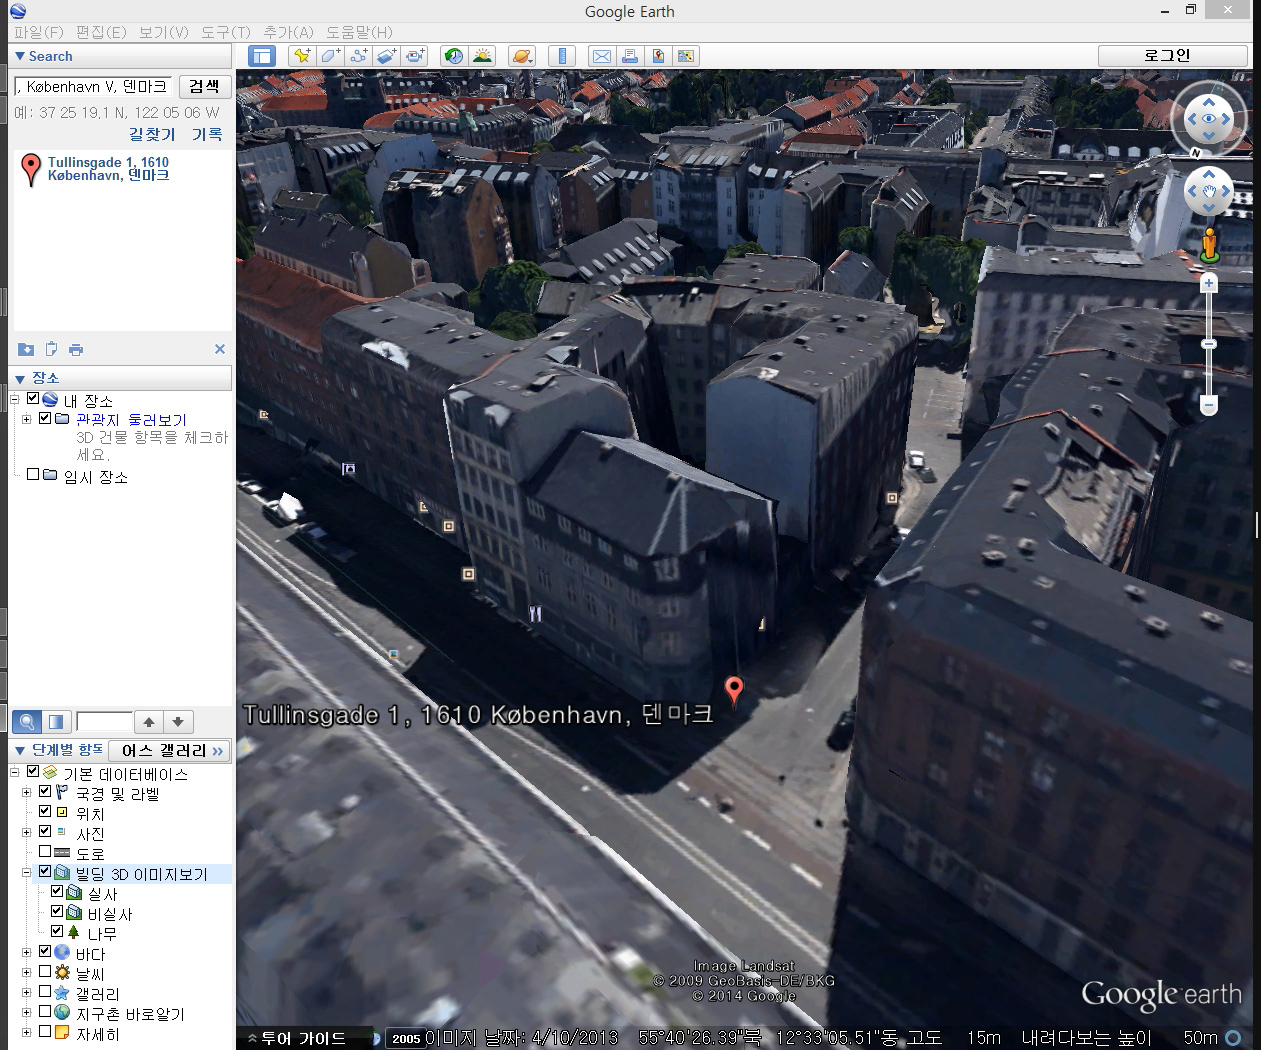The image size is (1261, 1050).
Task: Uncheck the 내 장소 checkbox
Action: coord(33,399)
